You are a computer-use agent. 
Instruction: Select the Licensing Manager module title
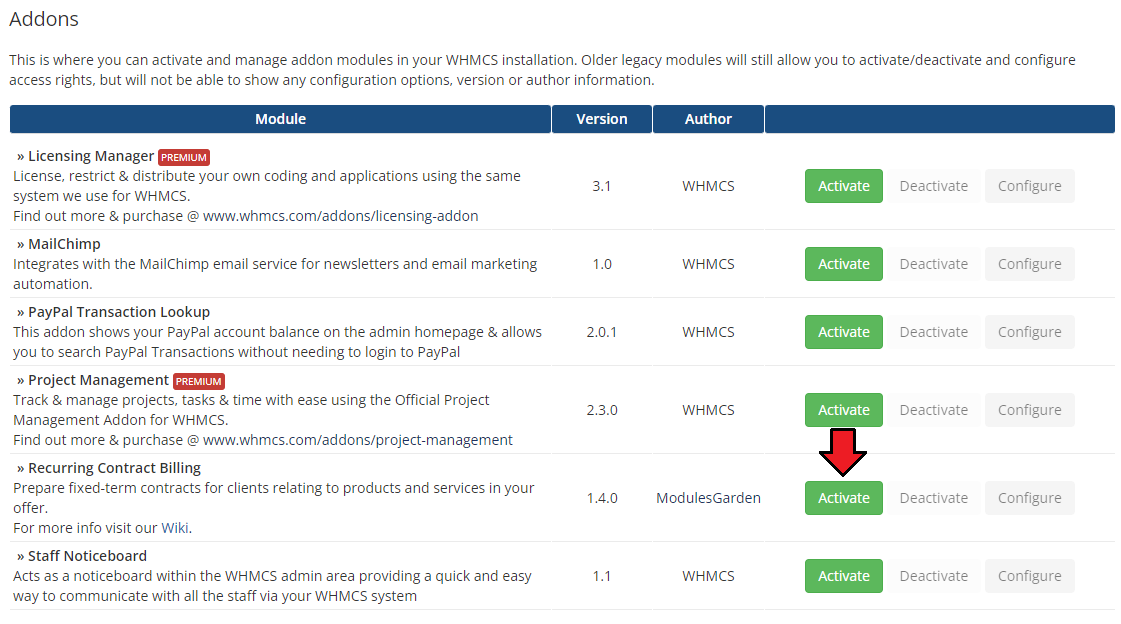click(91, 156)
